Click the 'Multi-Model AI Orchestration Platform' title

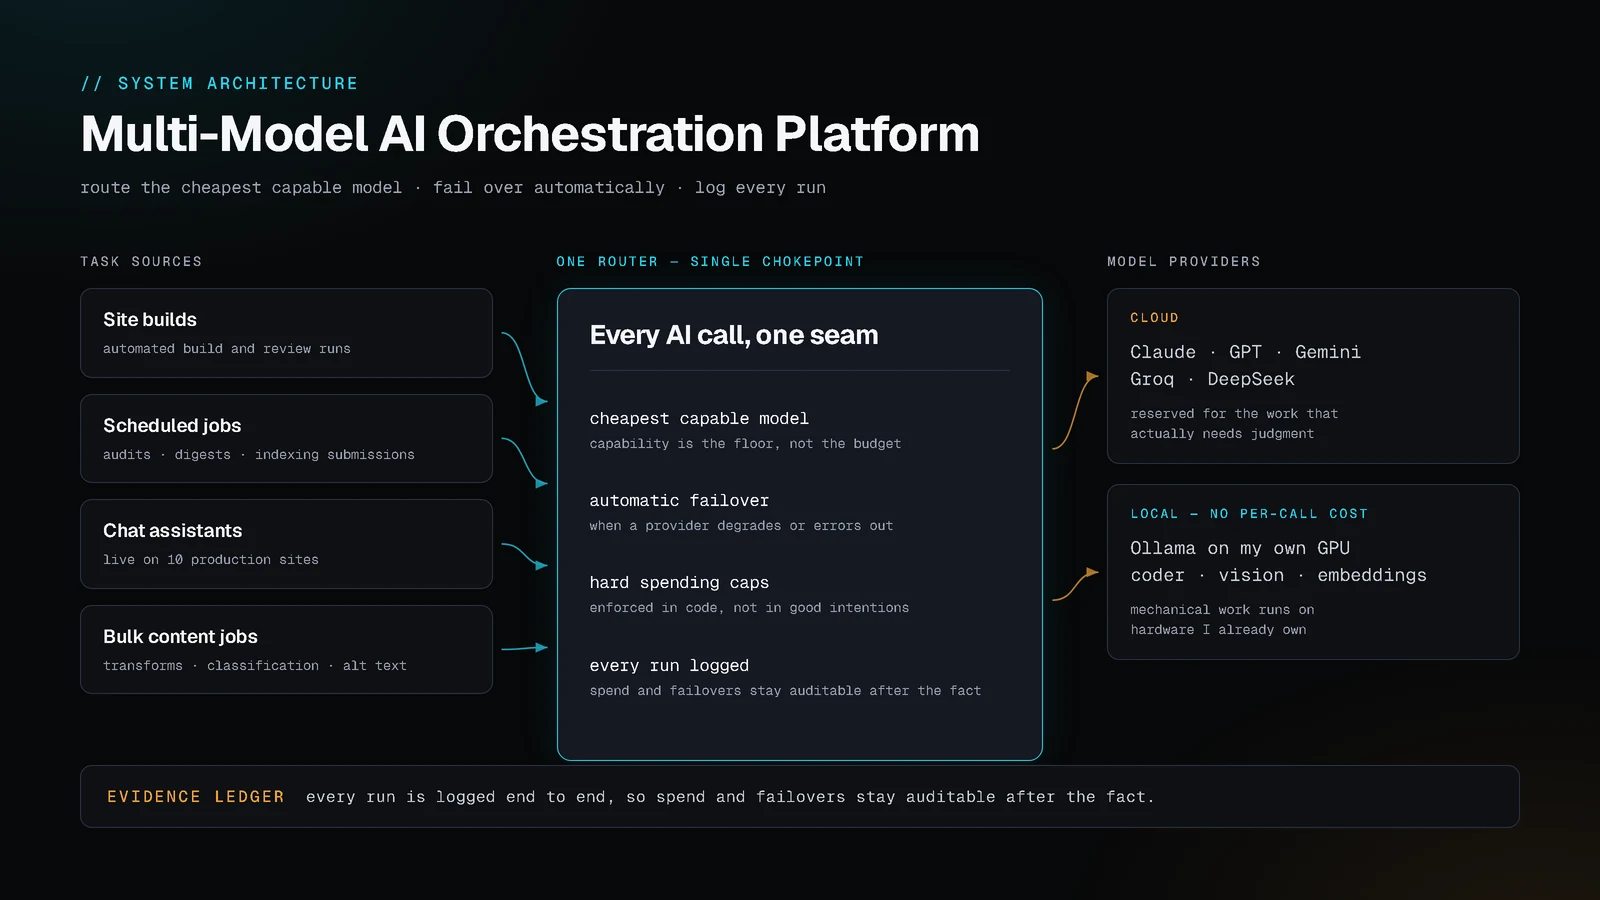[530, 134]
